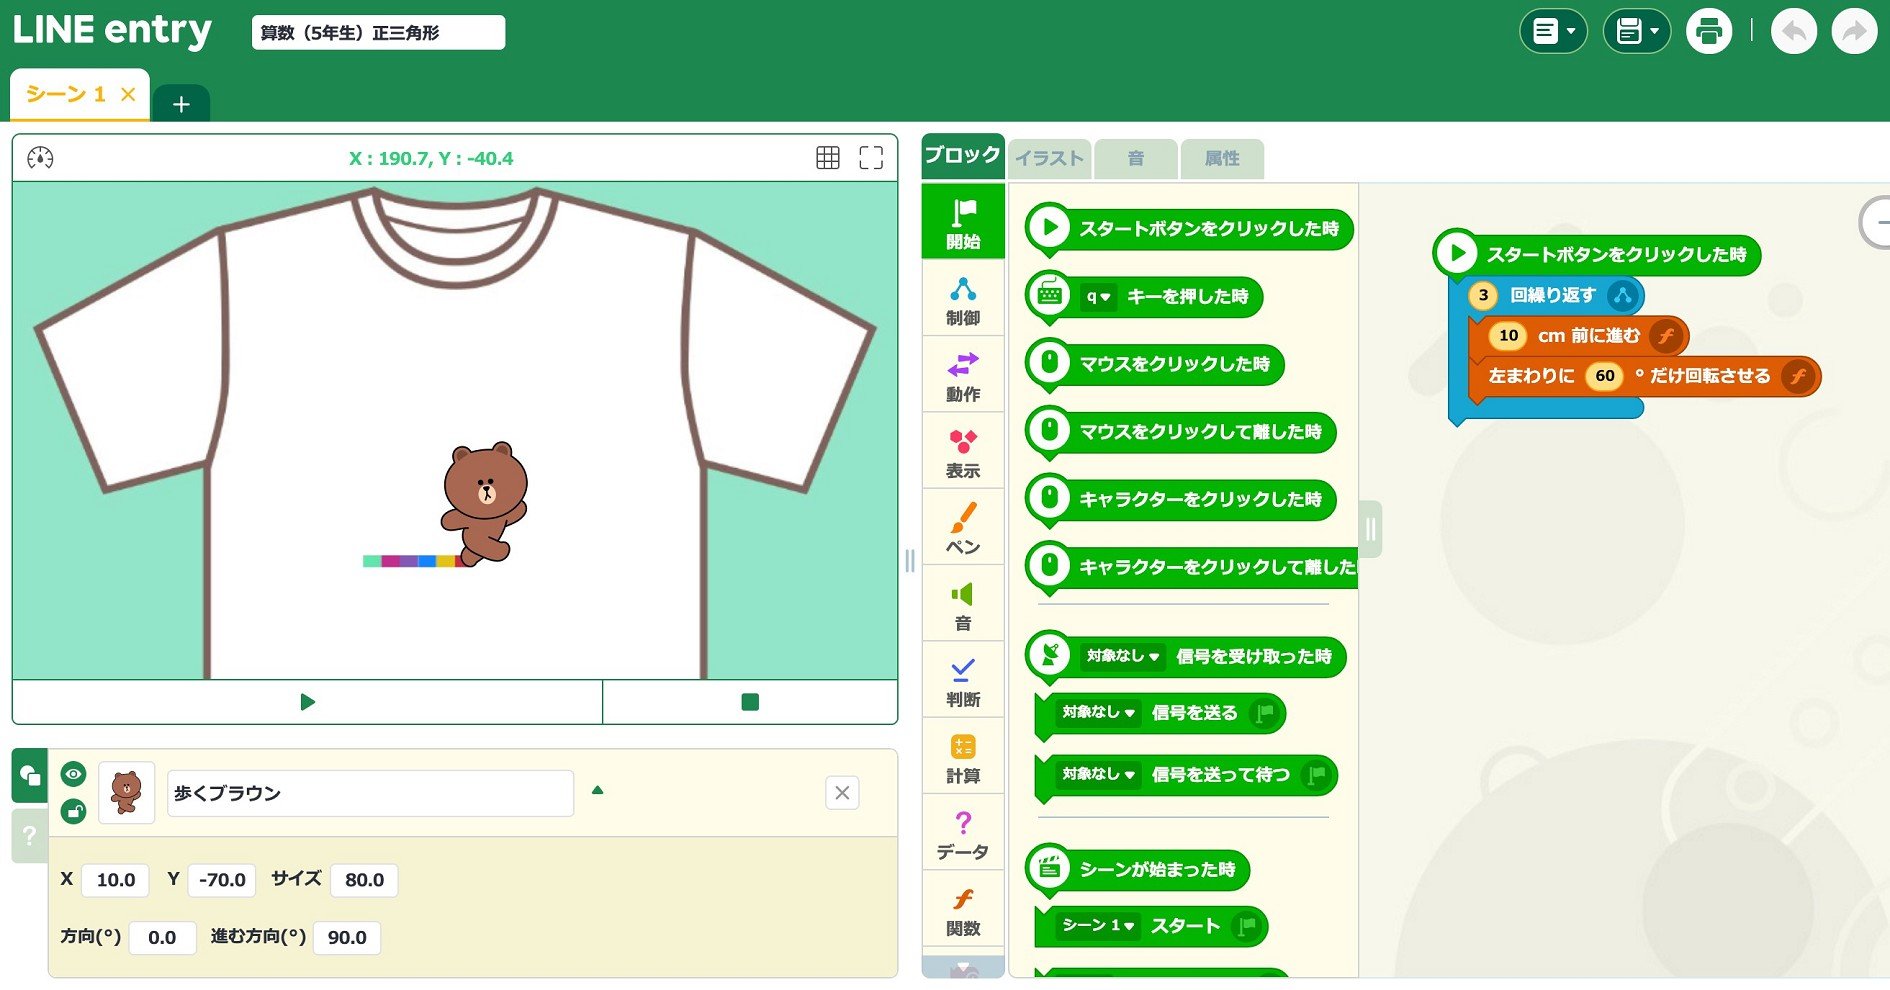Toggle the stage coordinate grid icon
Viewport: 1890px width, 990px height.
(x=827, y=158)
